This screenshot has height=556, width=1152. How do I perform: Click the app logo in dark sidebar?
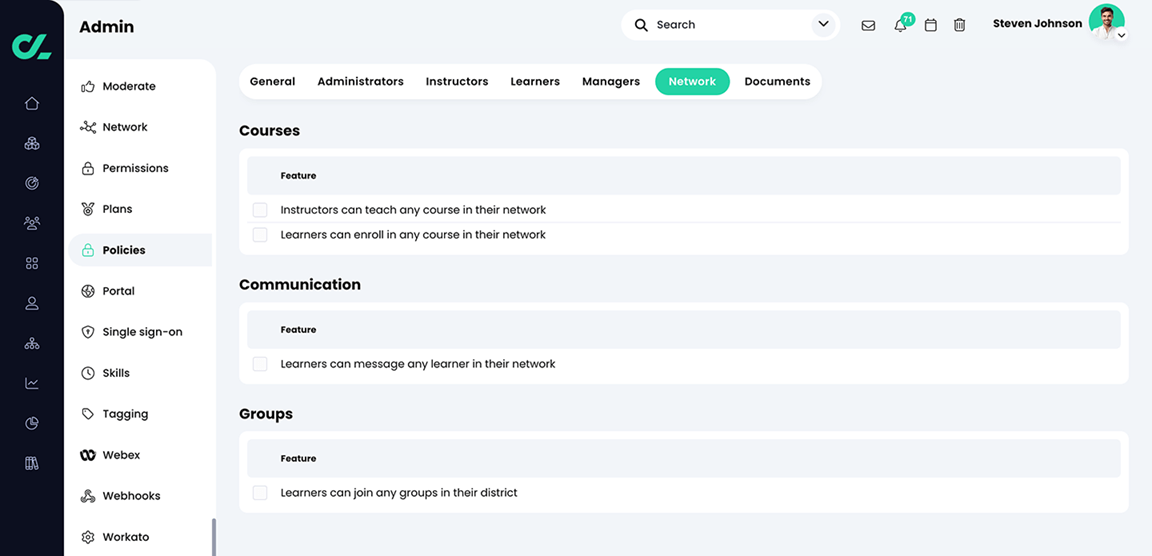32,46
